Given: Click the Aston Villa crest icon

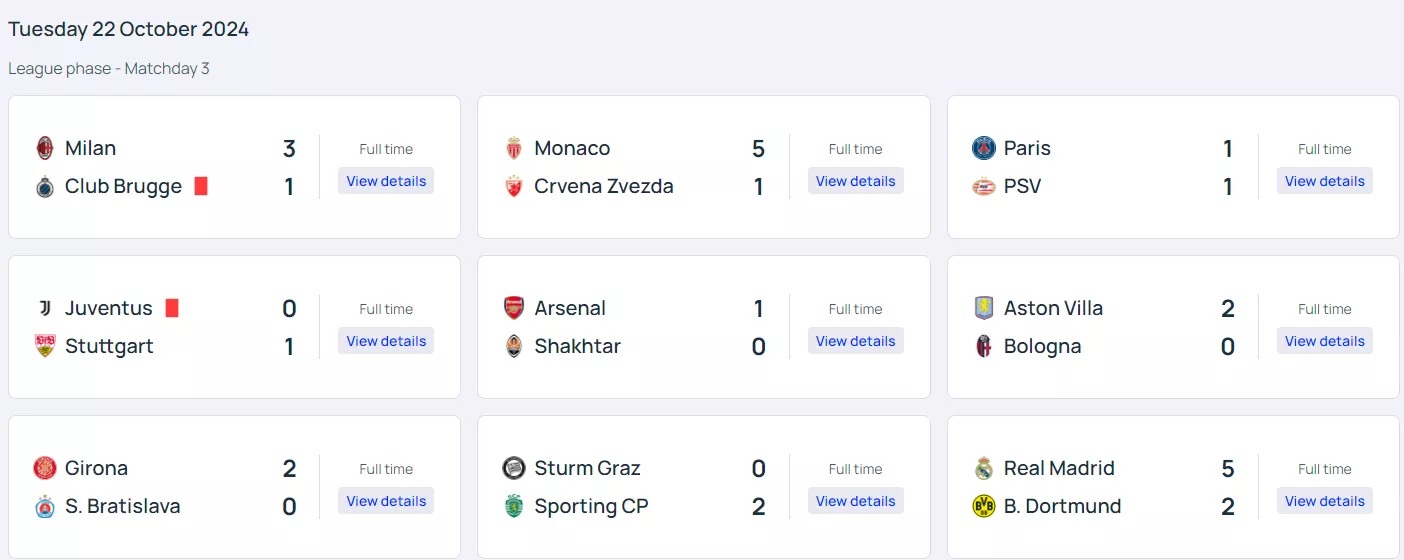Looking at the screenshot, I should pos(984,308).
